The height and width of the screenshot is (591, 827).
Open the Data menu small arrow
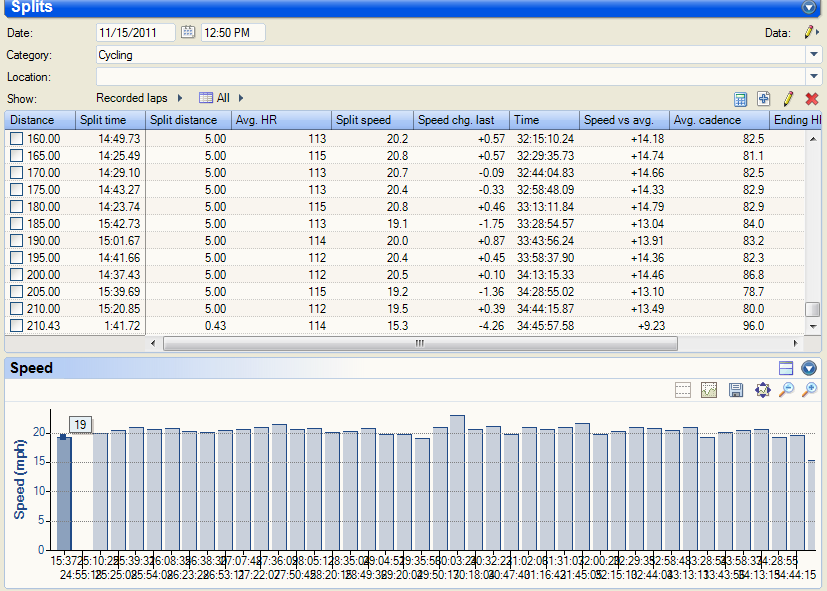818,32
